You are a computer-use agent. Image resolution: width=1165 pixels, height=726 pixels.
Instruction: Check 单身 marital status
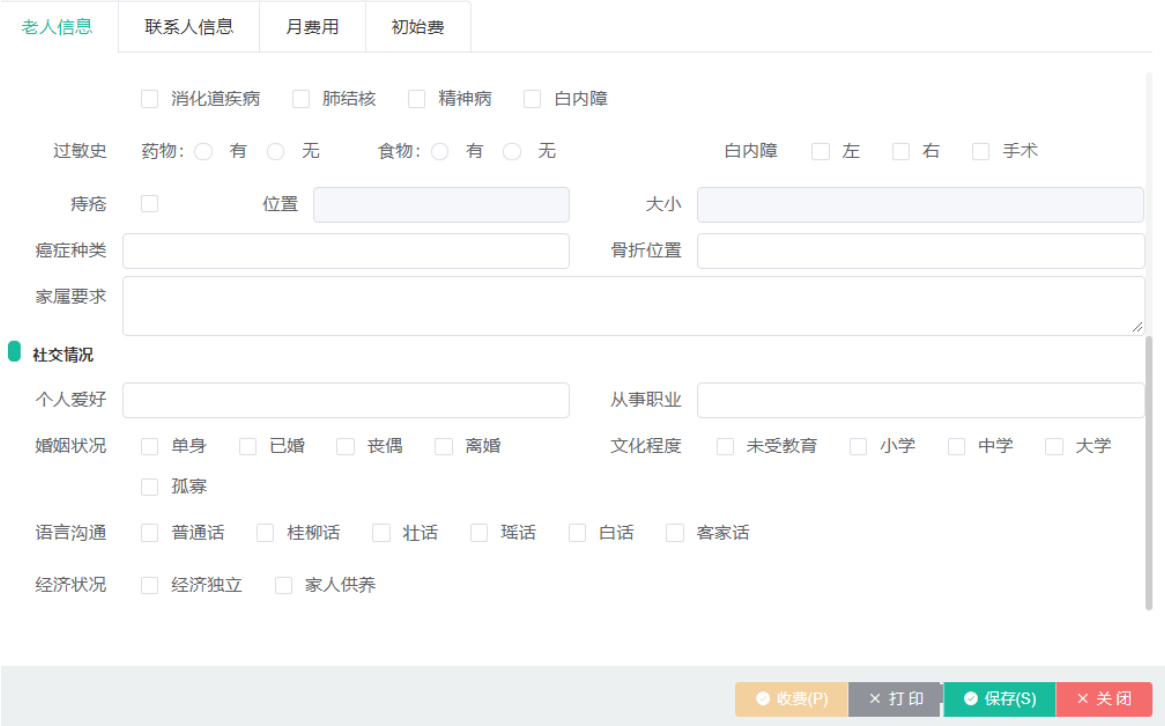[149, 447]
